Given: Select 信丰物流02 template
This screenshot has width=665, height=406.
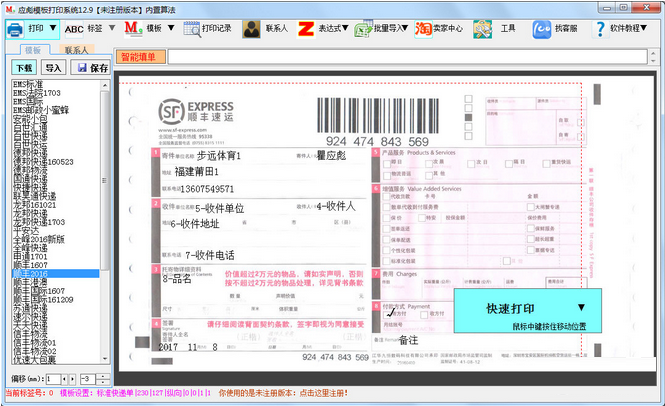Looking at the screenshot, I should [34, 351].
